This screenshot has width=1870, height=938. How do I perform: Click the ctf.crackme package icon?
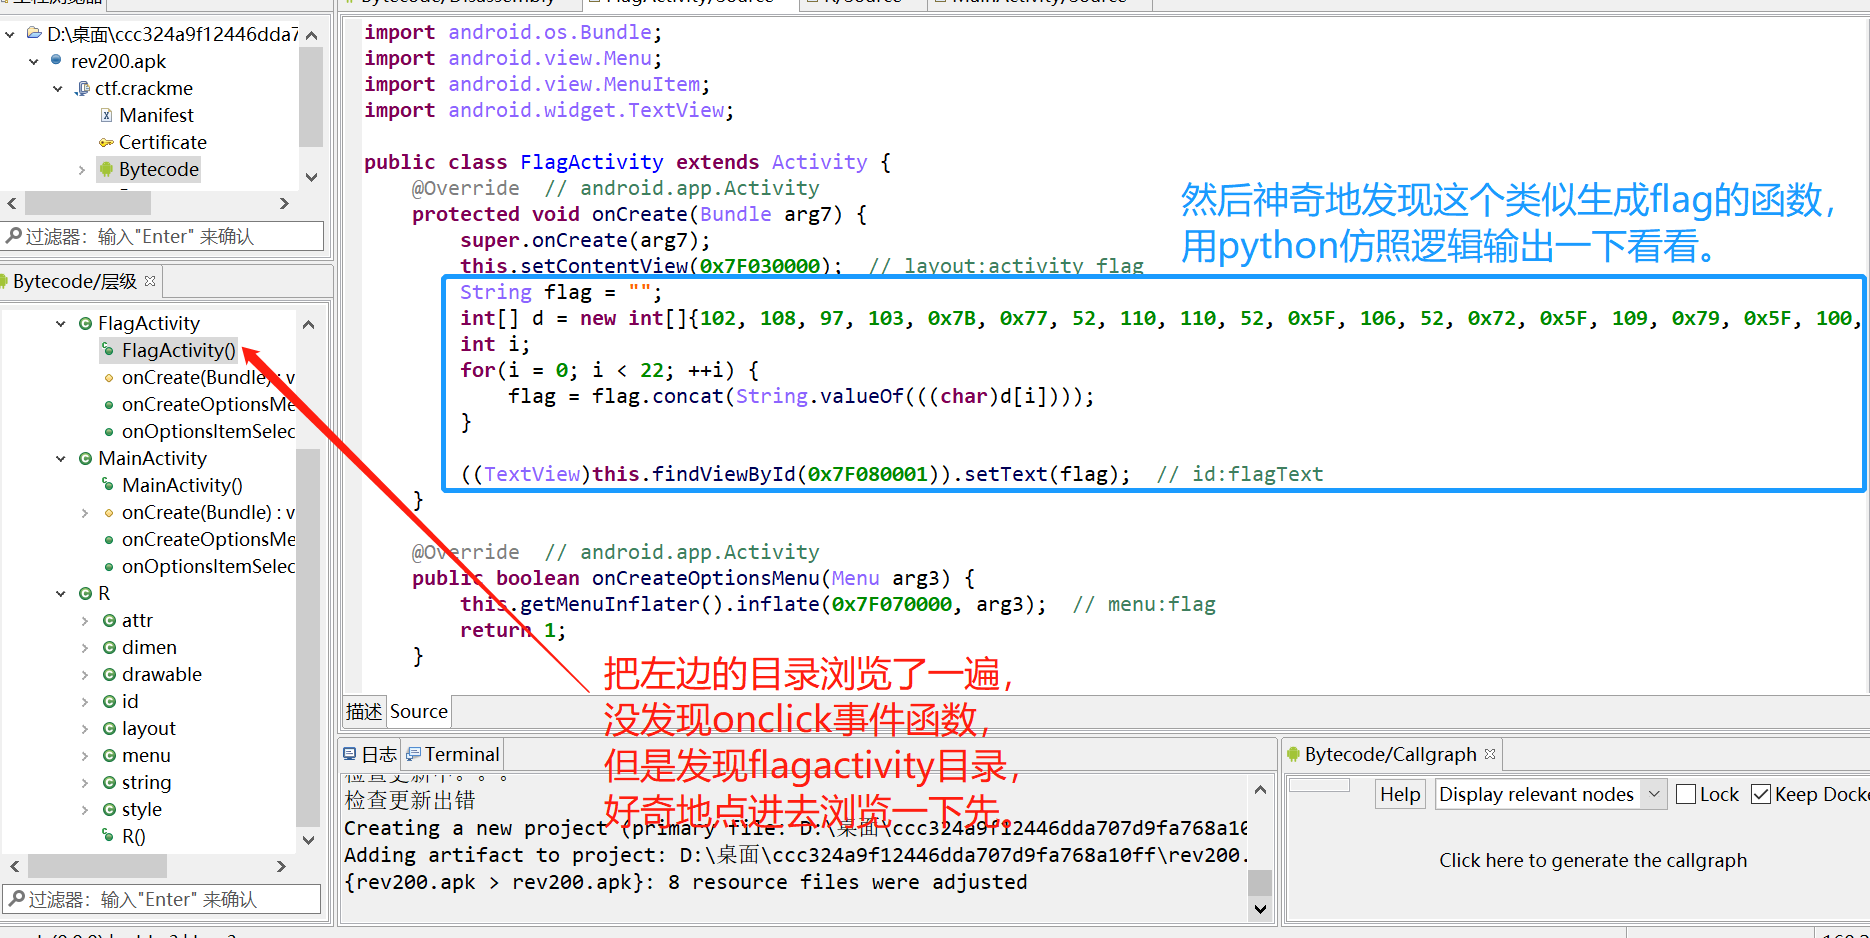[82, 88]
